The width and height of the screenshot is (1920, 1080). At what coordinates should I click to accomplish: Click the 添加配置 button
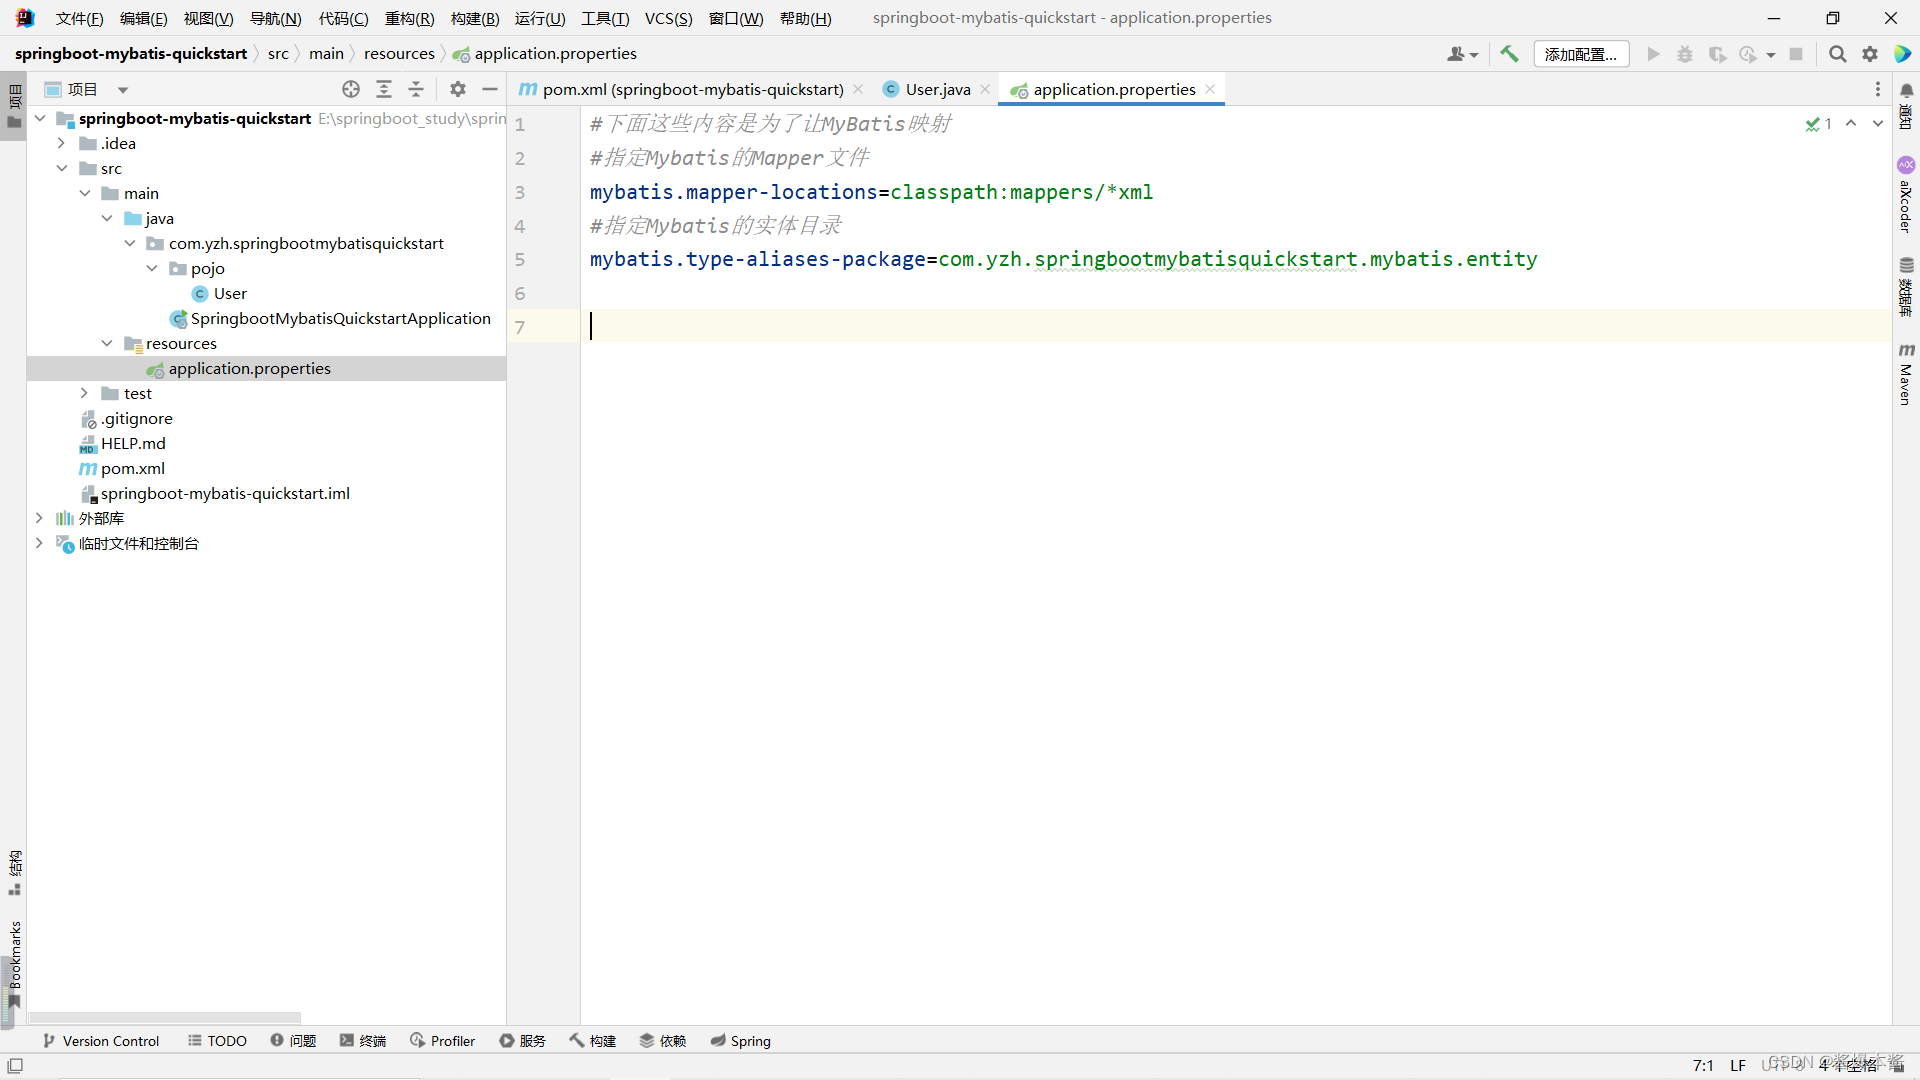1580,54
